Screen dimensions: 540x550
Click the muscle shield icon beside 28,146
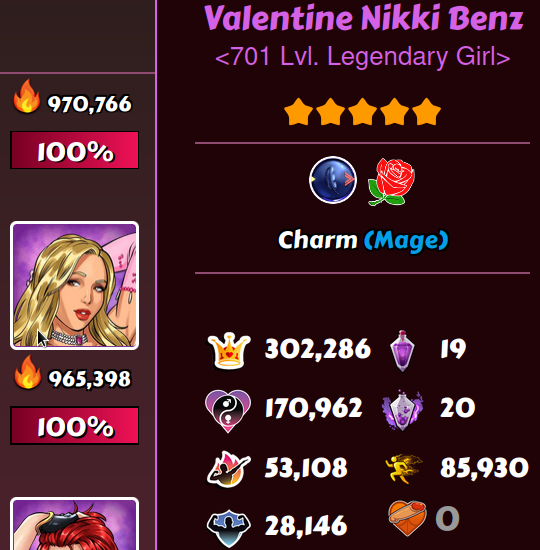click(x=229, y=528)
